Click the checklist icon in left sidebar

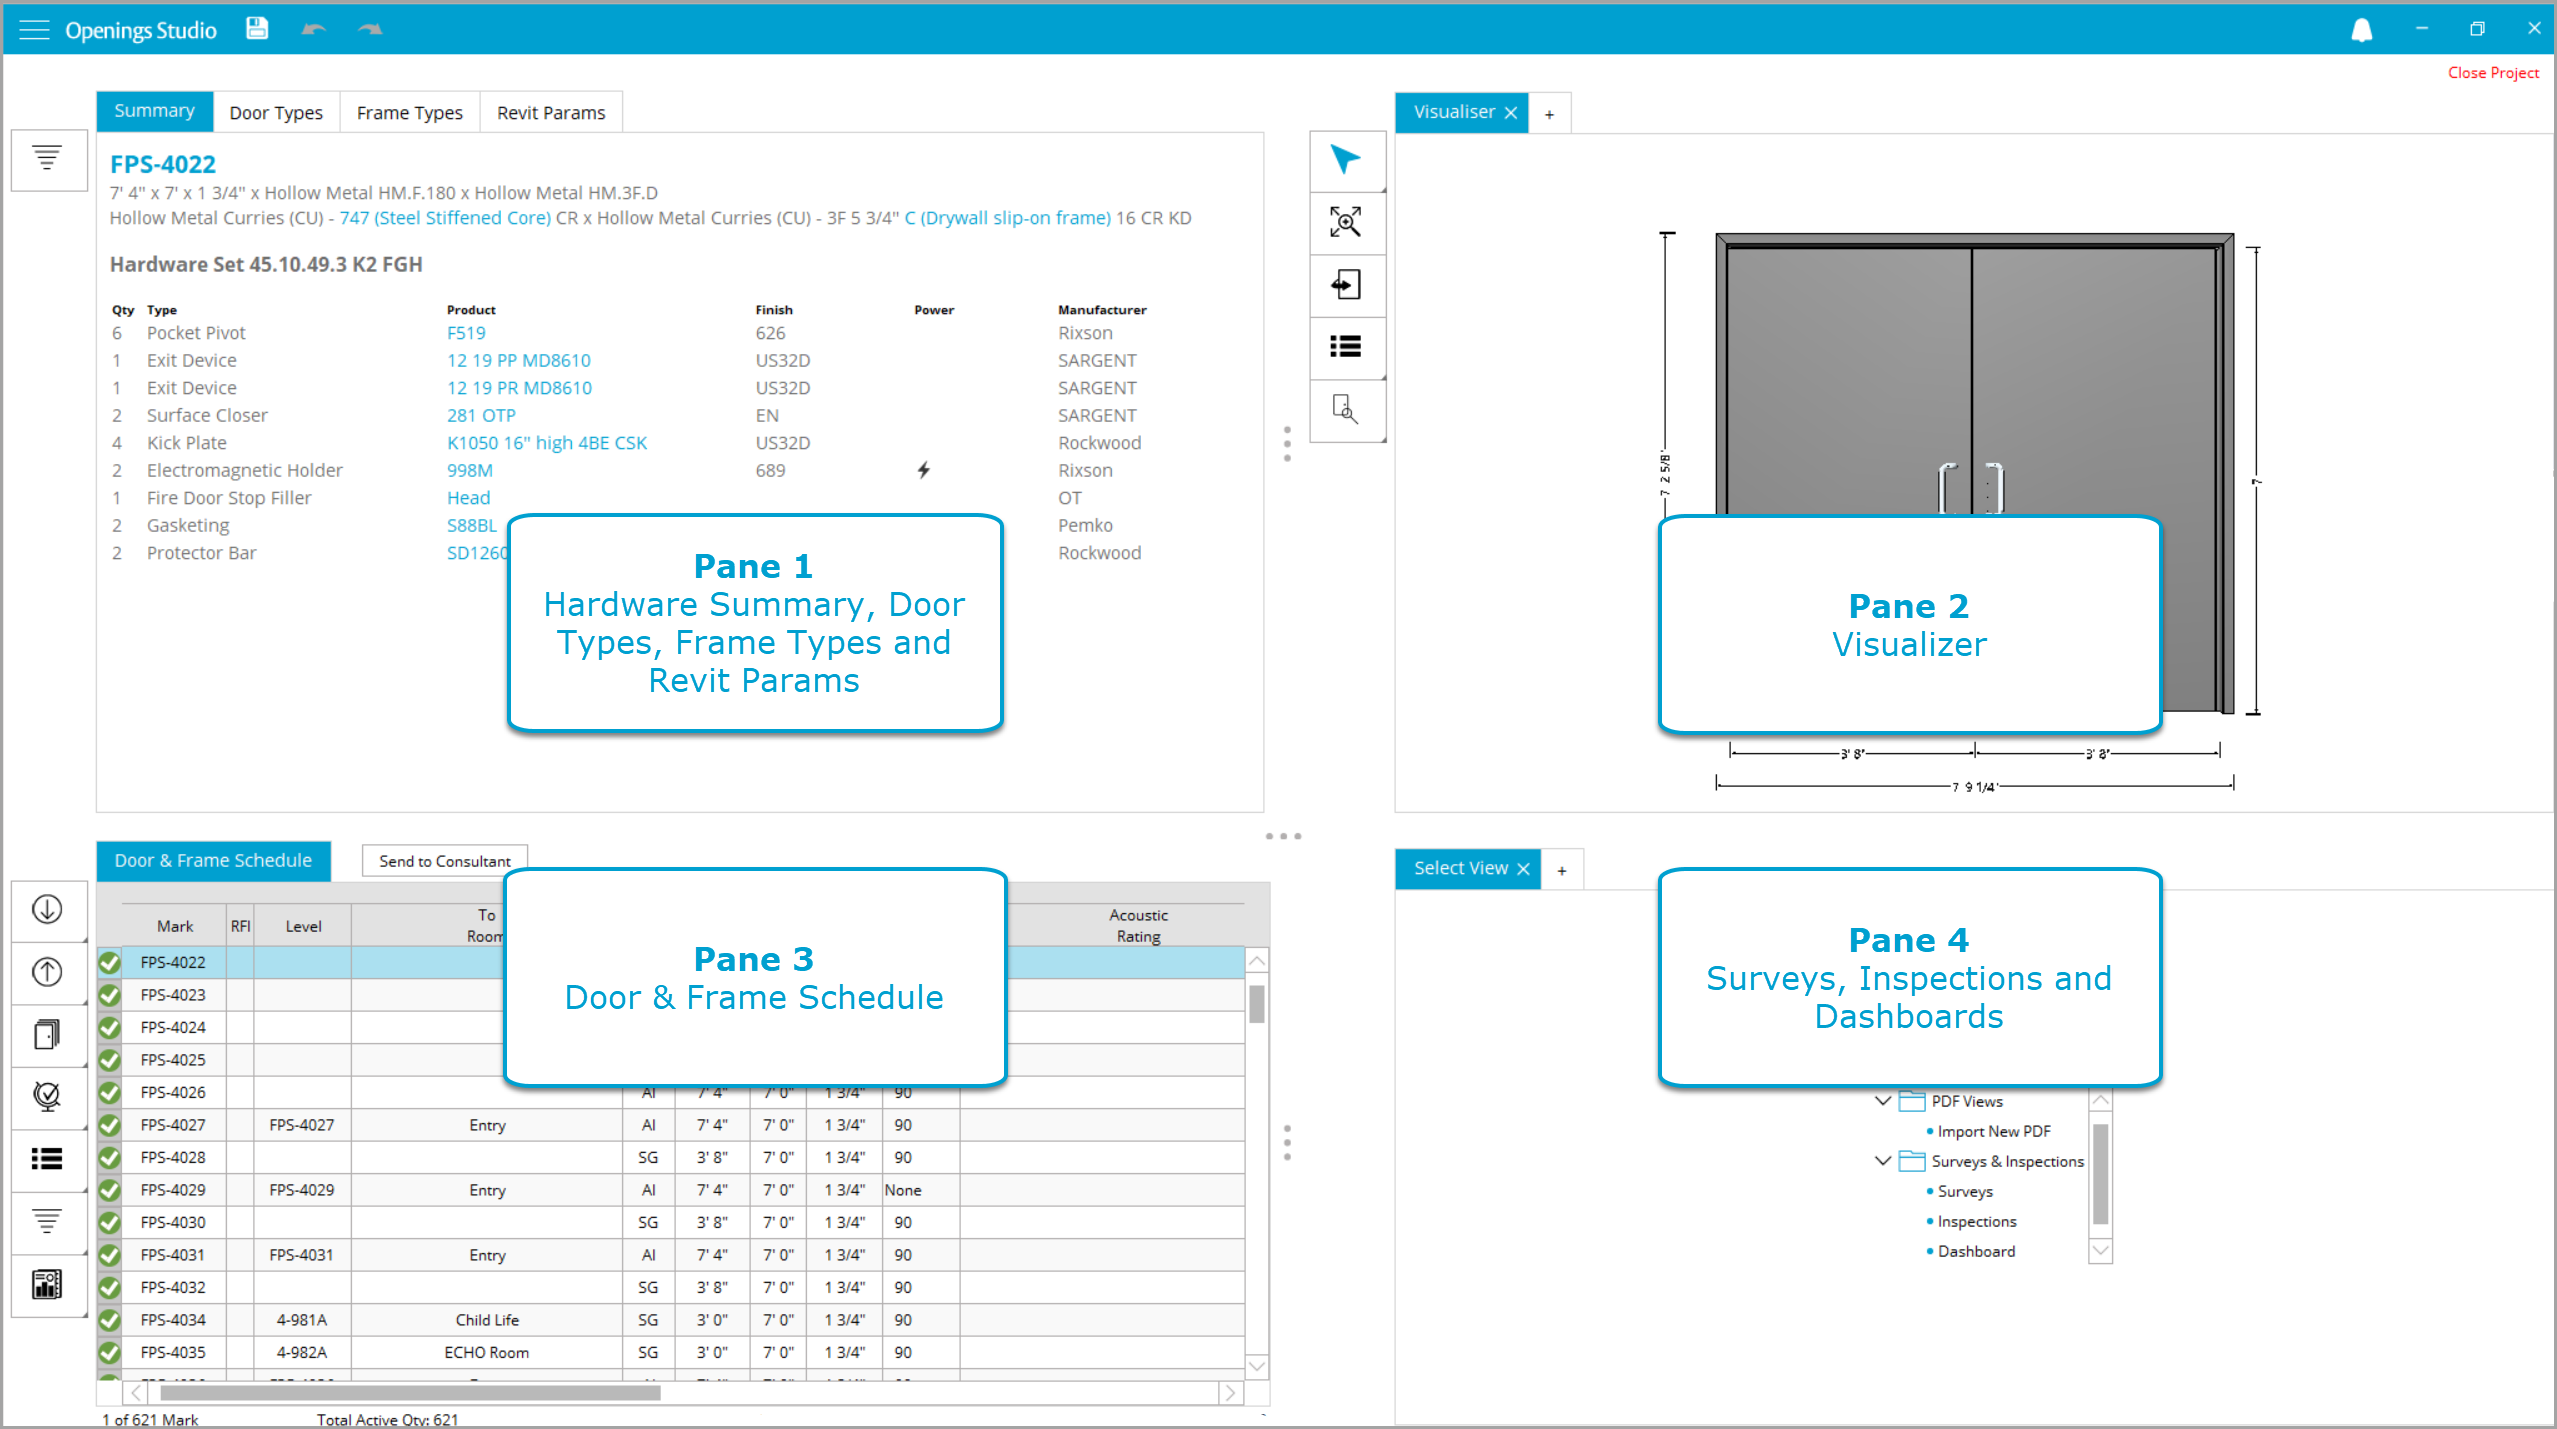tap(46, 1159)
